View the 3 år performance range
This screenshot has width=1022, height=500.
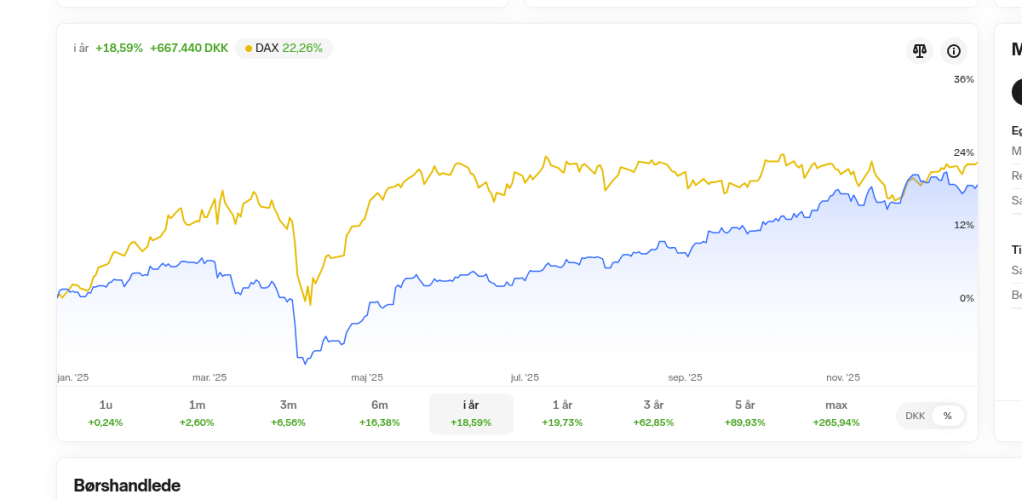click(654, 413)
